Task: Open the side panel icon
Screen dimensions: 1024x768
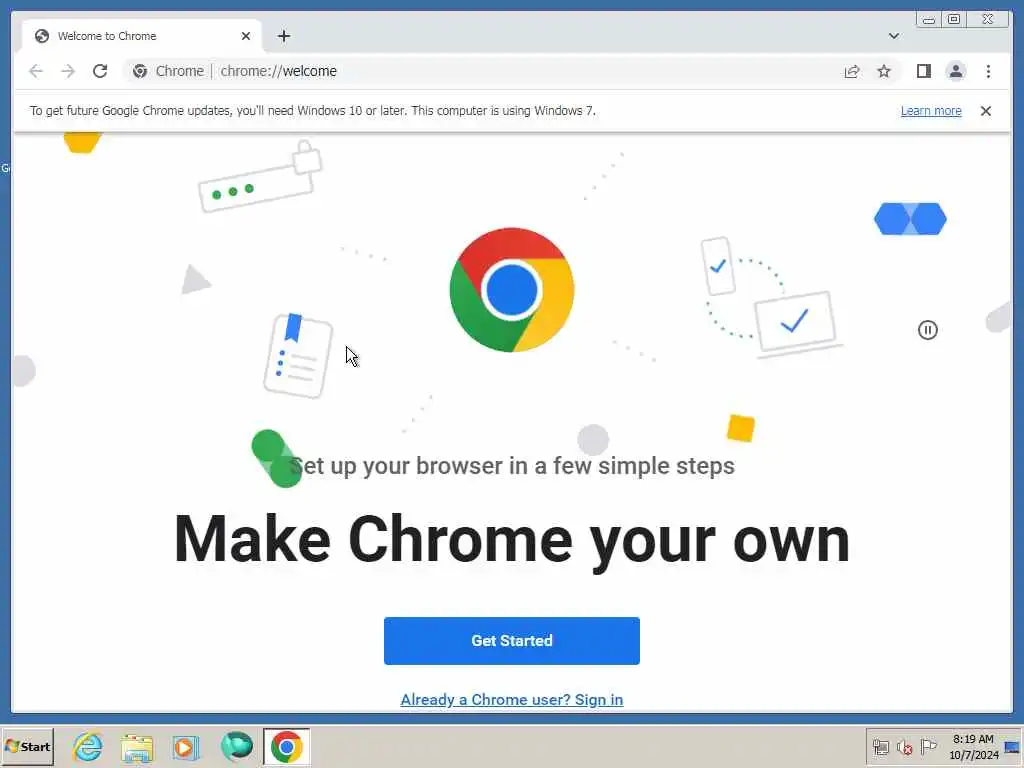Action: [923, 71]
